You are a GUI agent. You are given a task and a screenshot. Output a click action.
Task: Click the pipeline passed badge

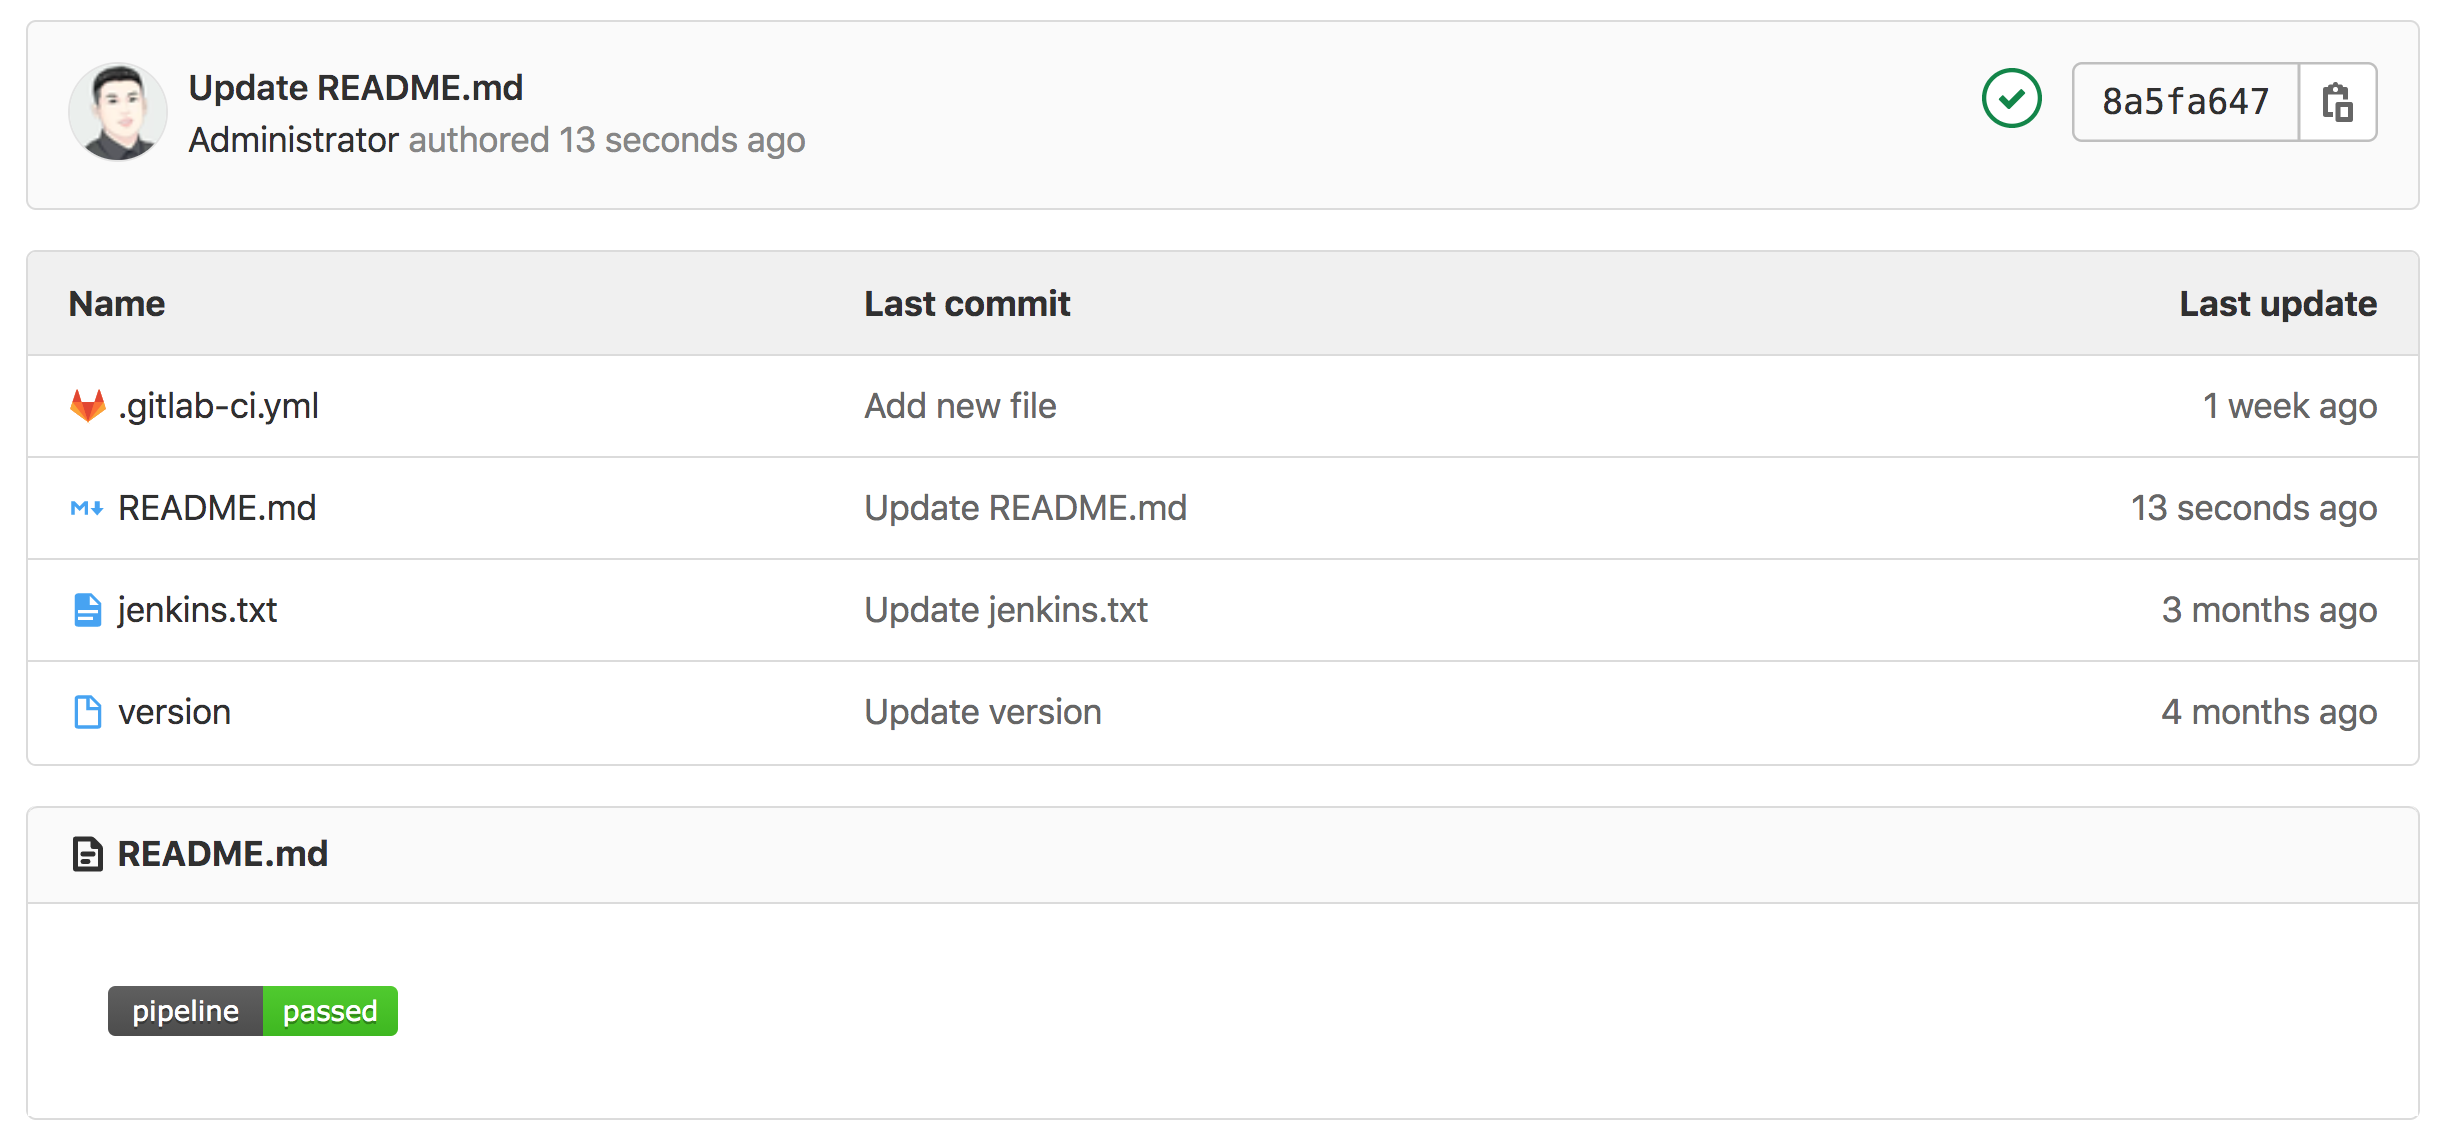[253, 1011]
